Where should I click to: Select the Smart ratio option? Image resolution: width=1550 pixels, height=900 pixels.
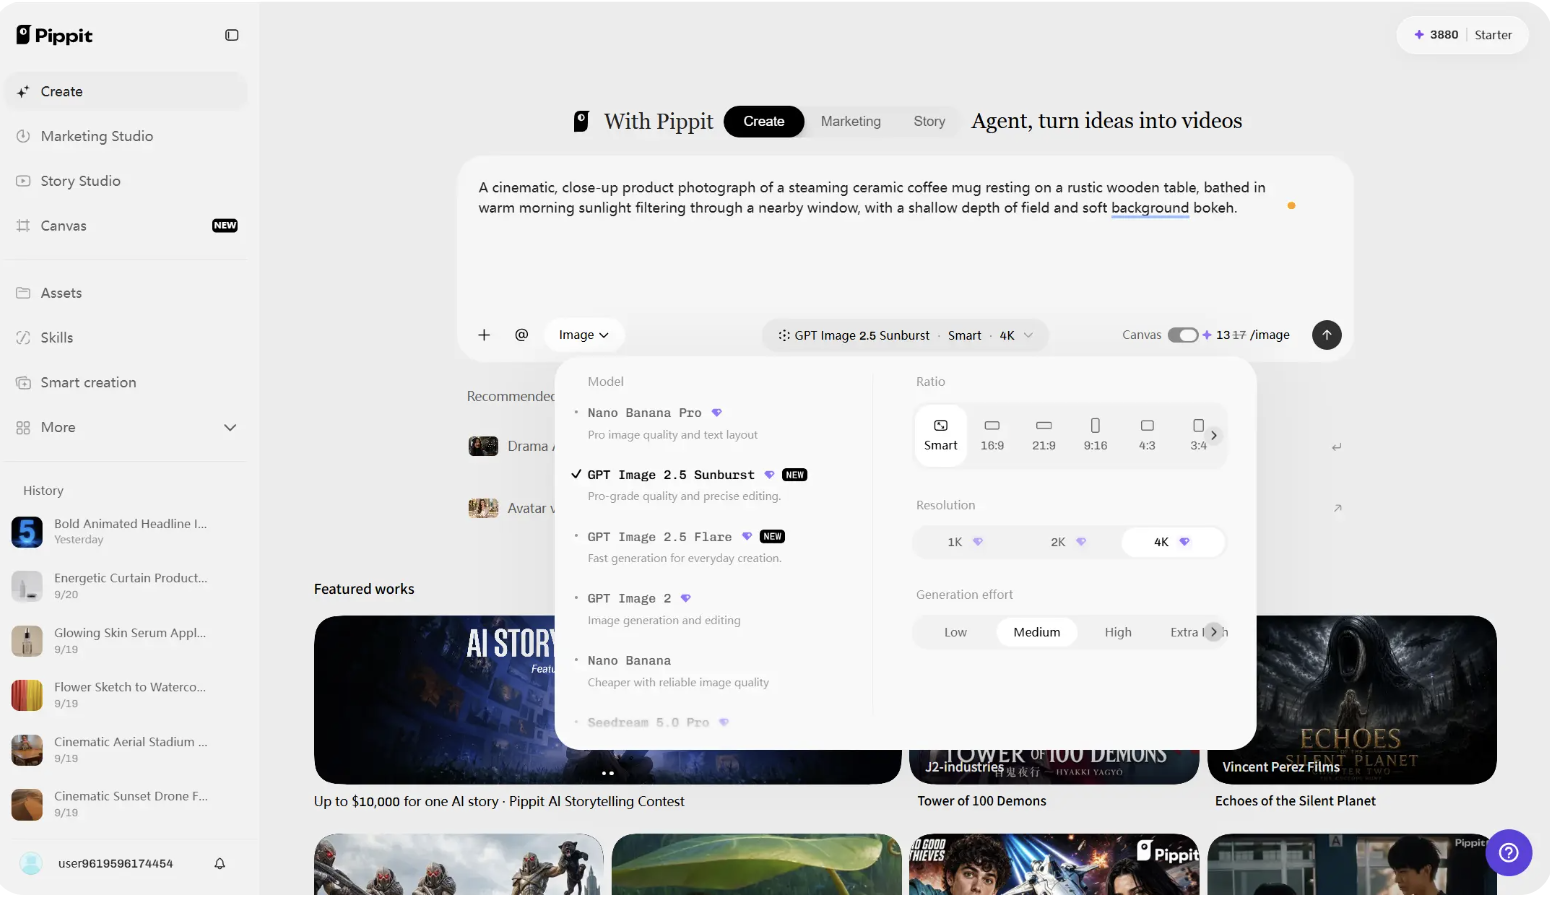click(x=940, y=435)
